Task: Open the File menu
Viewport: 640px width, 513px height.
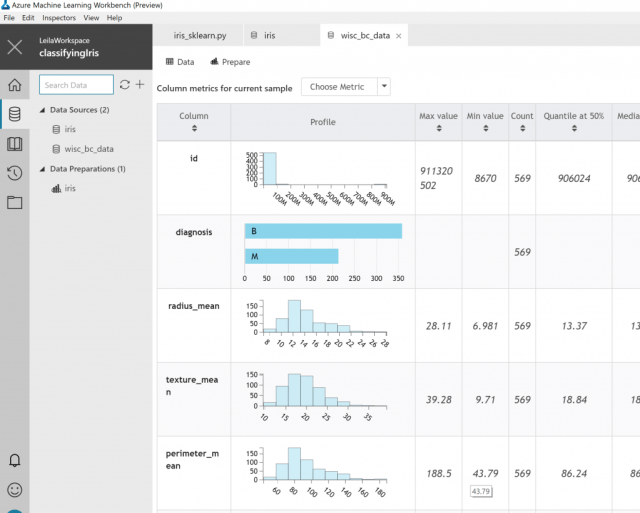Action: 9,18
